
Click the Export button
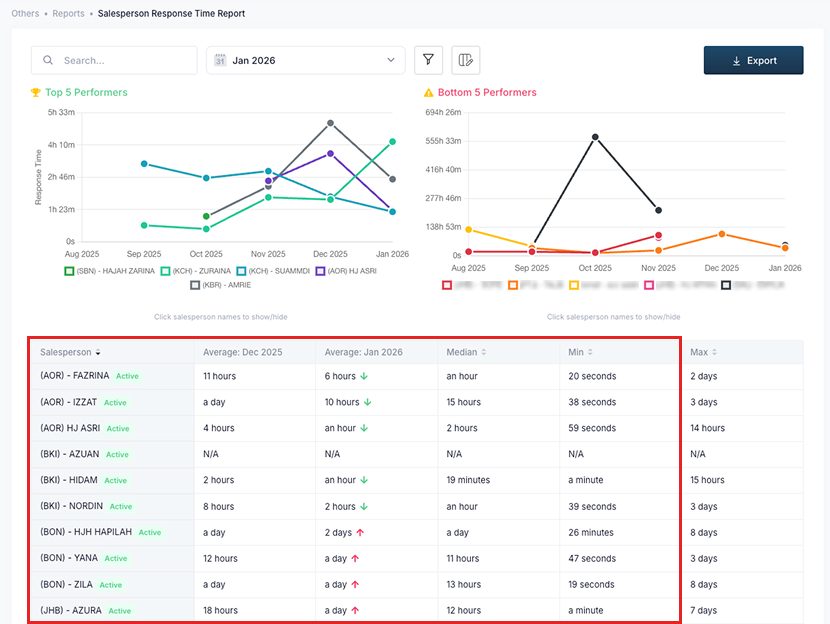point(753,60)
